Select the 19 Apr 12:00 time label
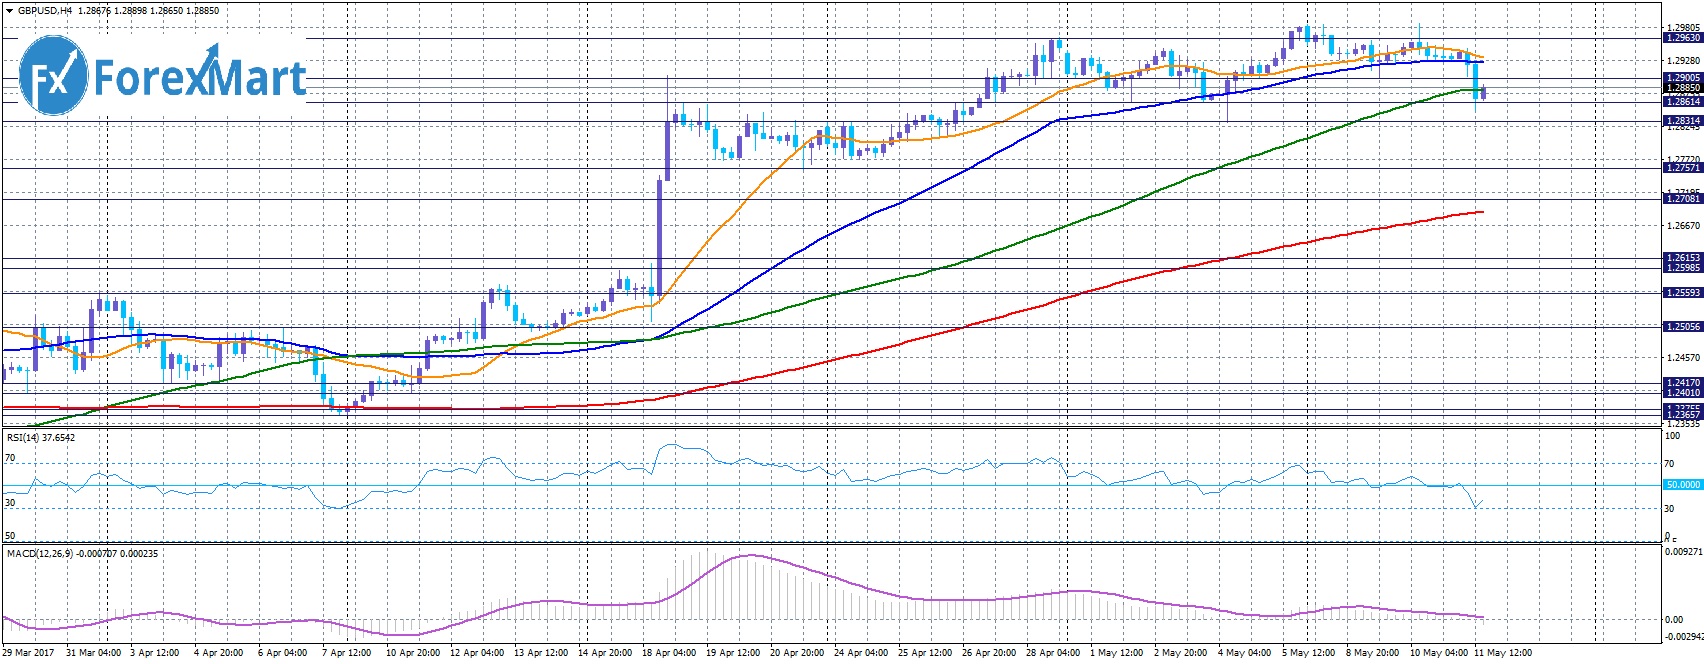 pos(733,653)
